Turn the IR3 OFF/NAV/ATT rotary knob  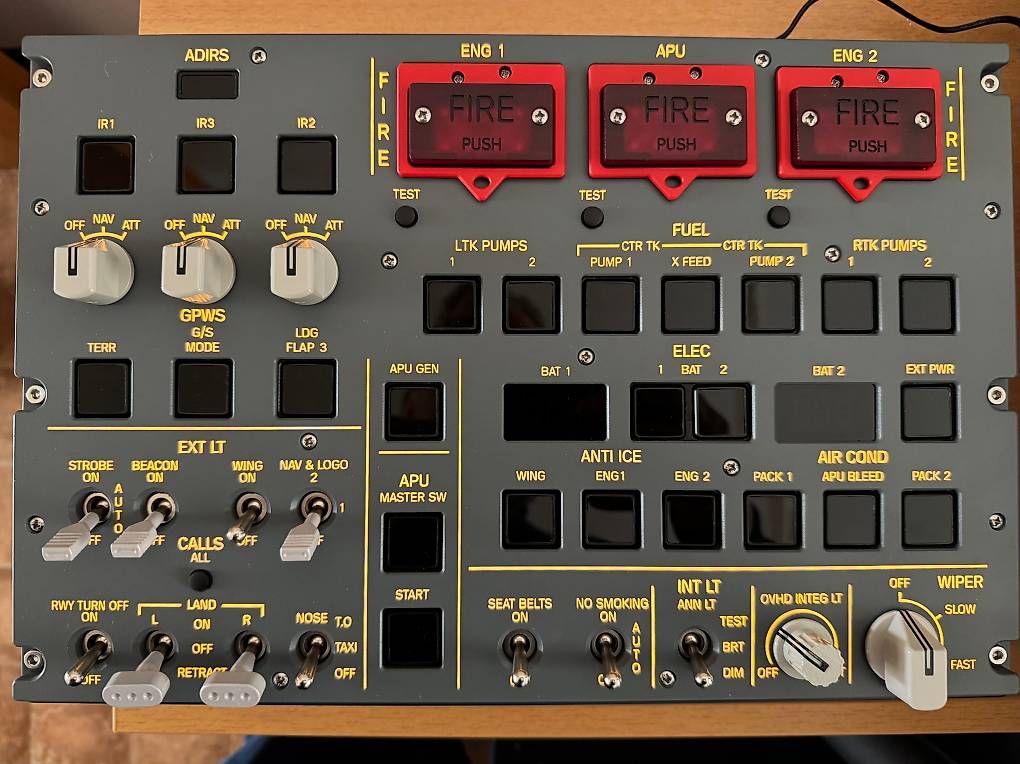[198, 269]
